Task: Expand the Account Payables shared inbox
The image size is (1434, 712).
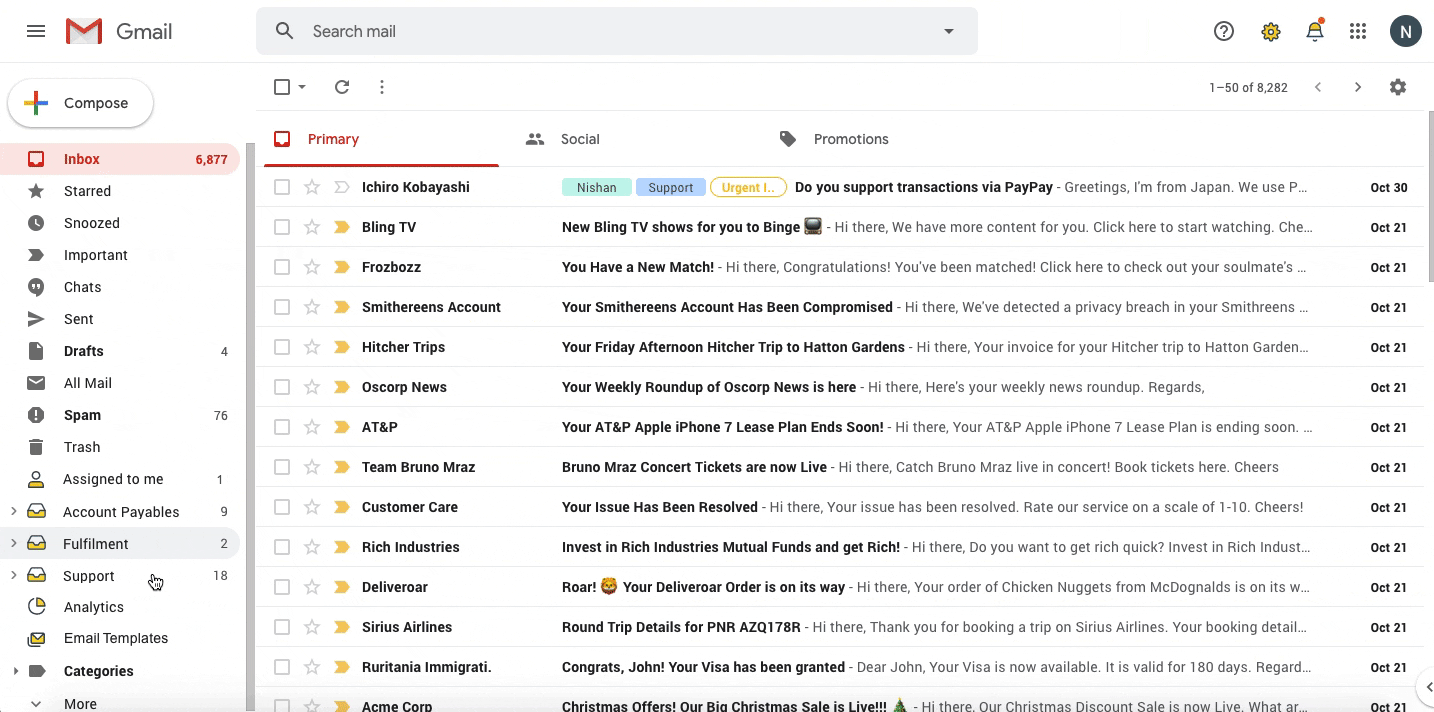Action: [x=13, y=511]
